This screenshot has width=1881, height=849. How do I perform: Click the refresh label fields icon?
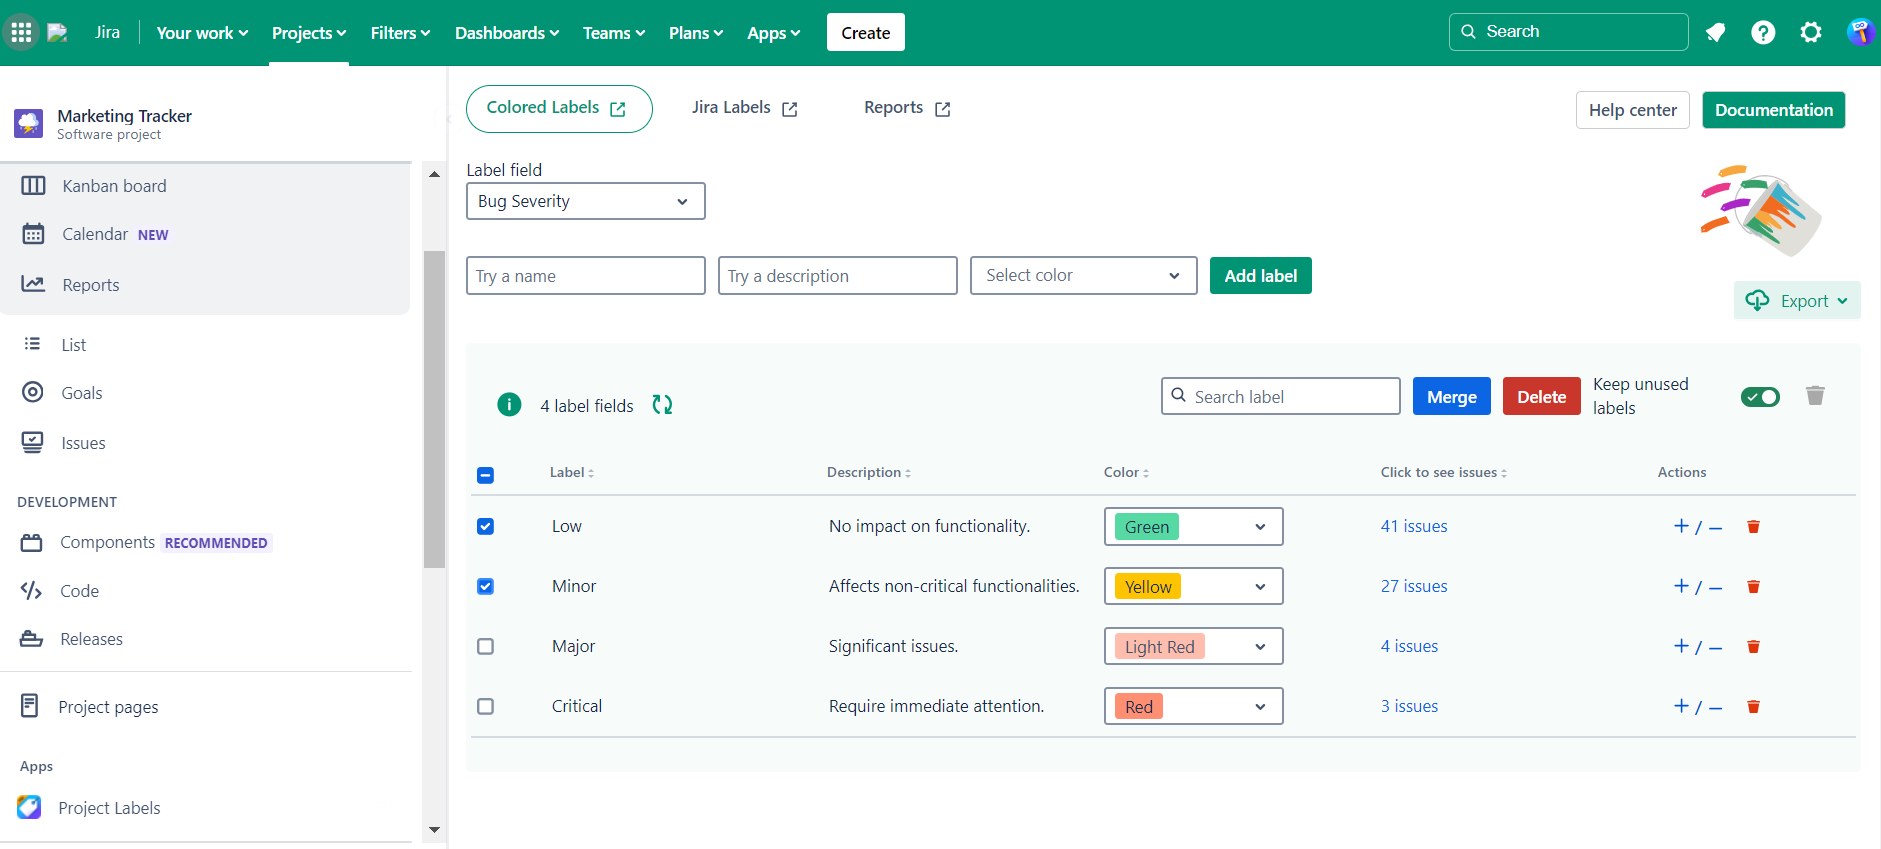pos(662,405)
